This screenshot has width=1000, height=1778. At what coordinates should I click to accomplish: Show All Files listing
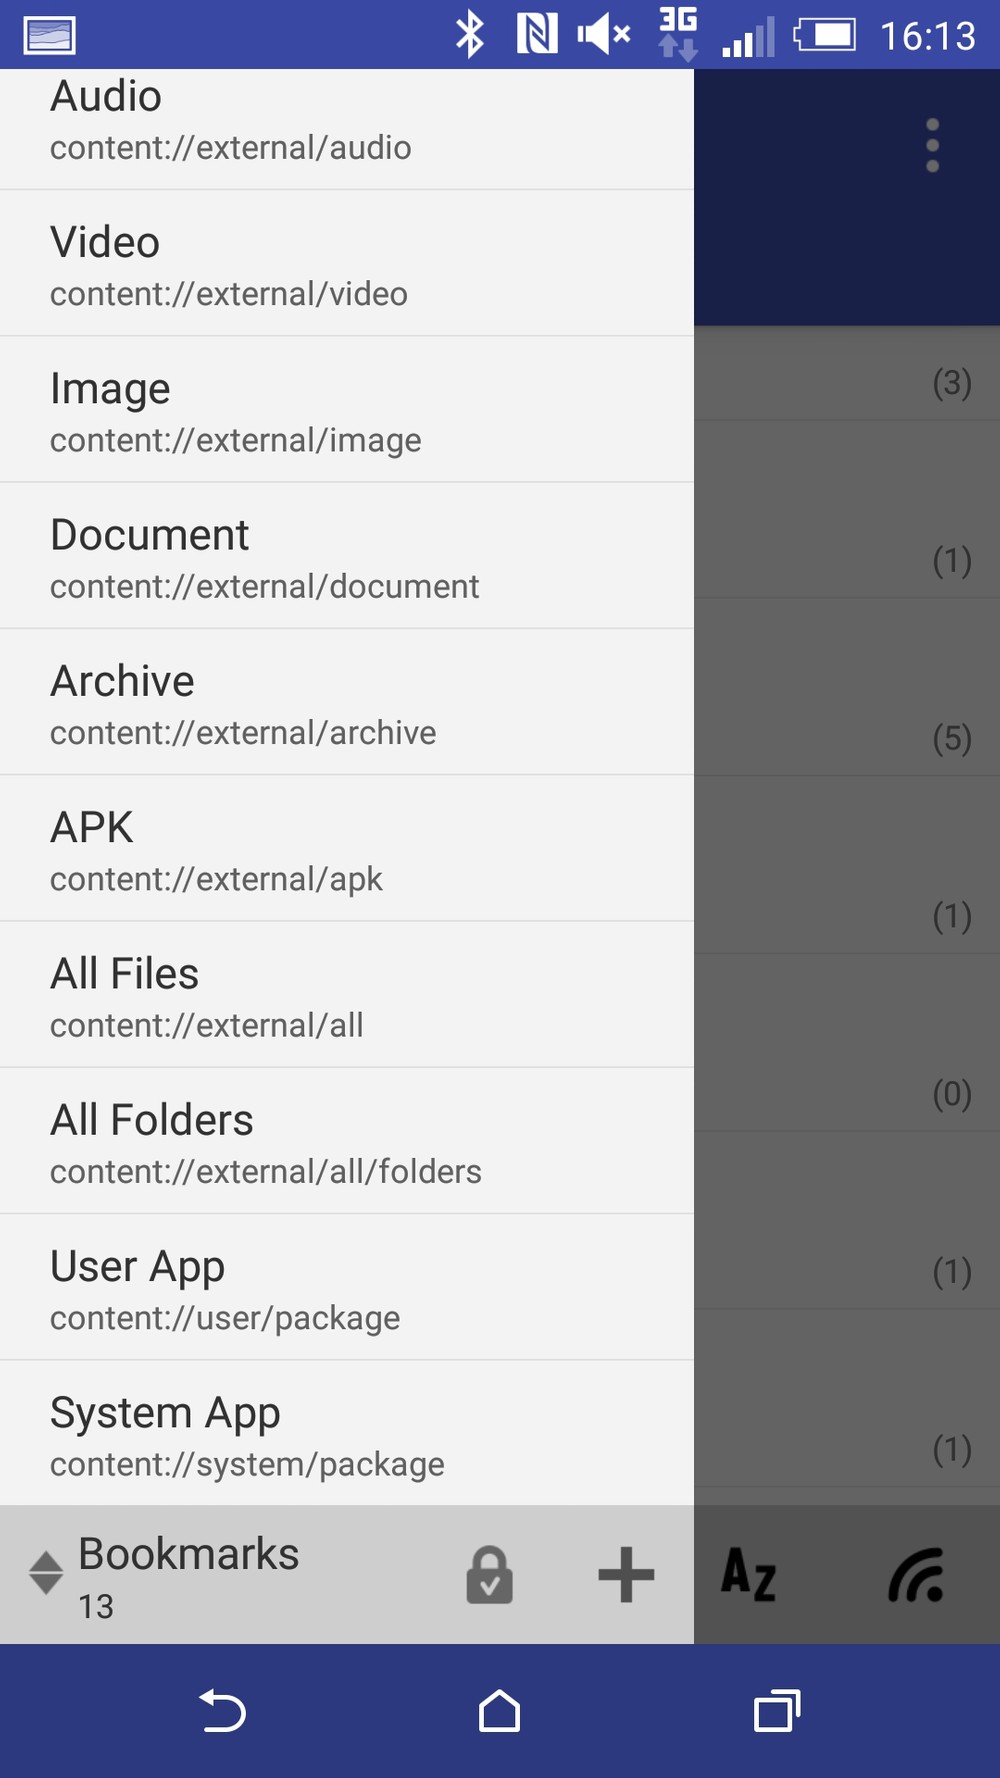click(x=346, y=997)
